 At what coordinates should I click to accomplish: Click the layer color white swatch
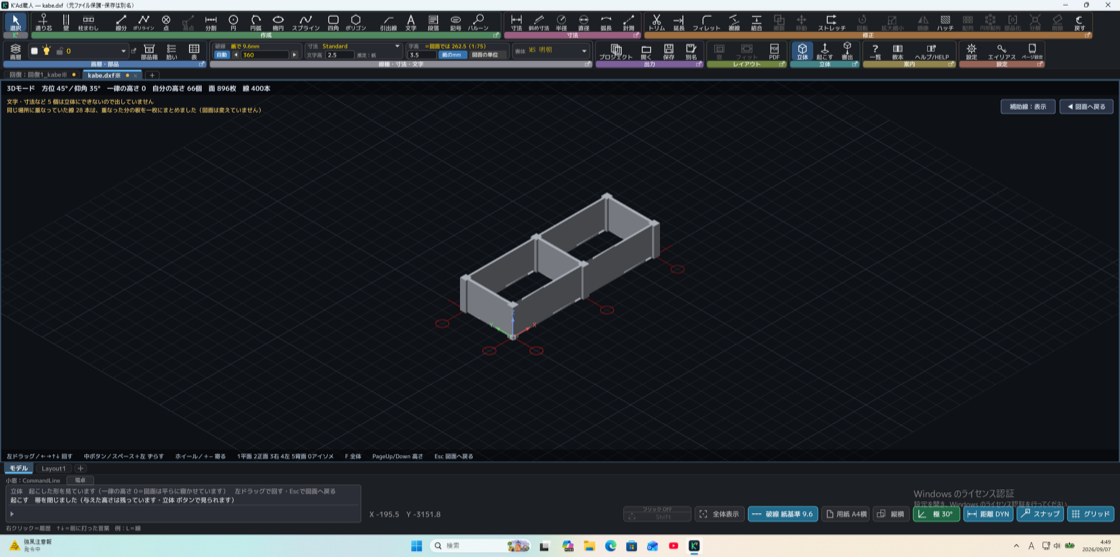(x=34, y=51)
